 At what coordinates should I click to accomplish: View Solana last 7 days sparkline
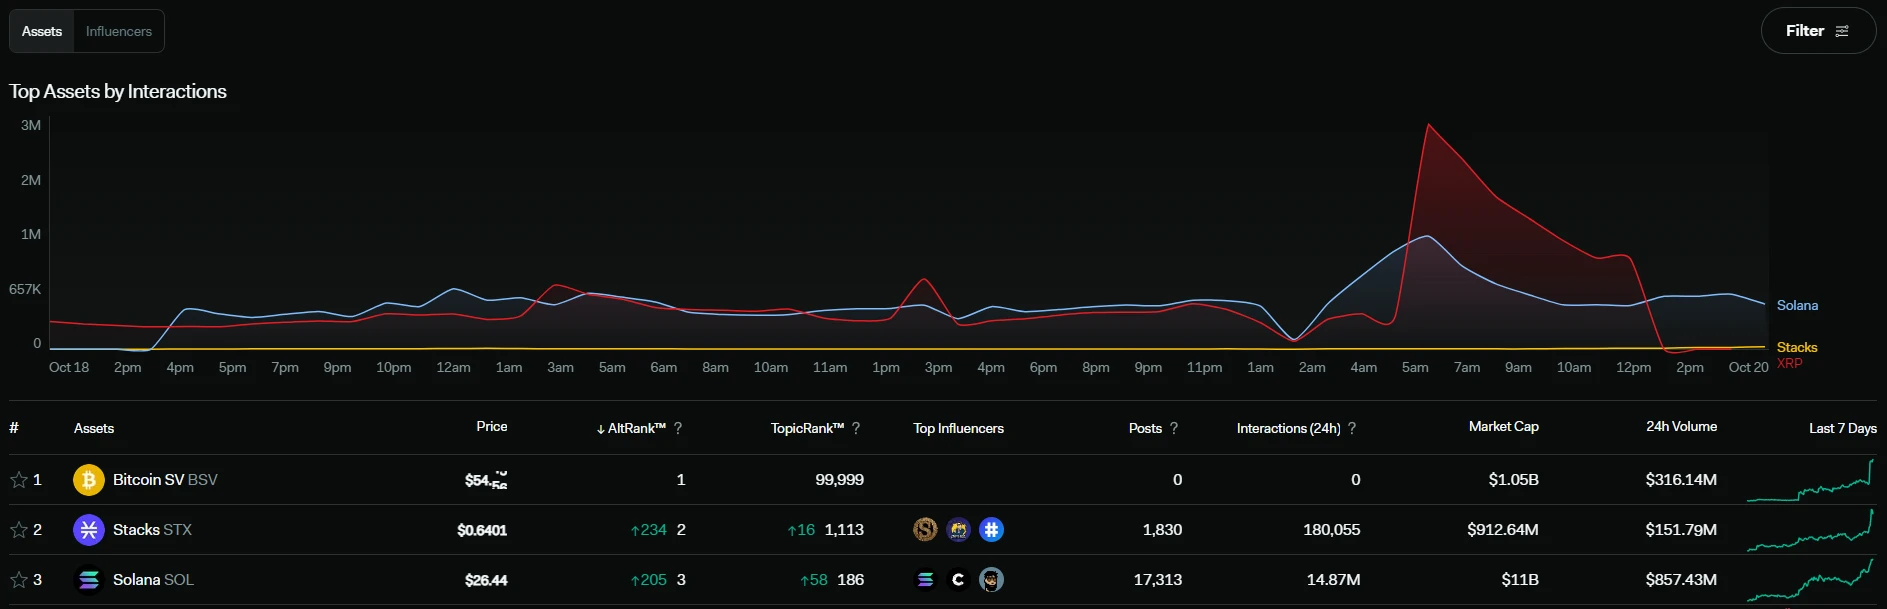pyautogui.click(x=1810, y=580)
